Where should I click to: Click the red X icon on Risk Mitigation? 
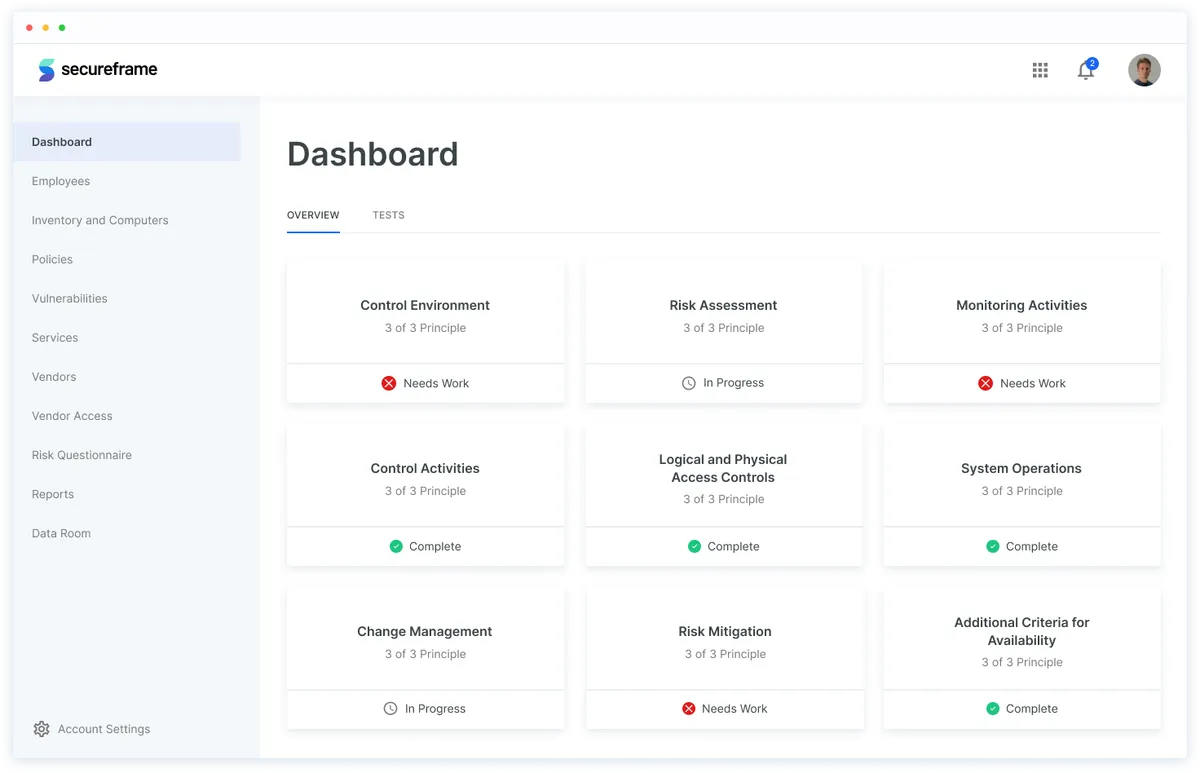point(688,708)
